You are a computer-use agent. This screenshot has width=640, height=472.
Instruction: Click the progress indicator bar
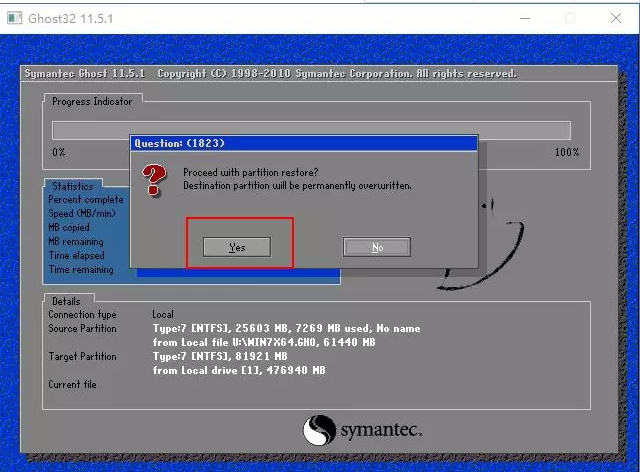click(x=311, y=130)
